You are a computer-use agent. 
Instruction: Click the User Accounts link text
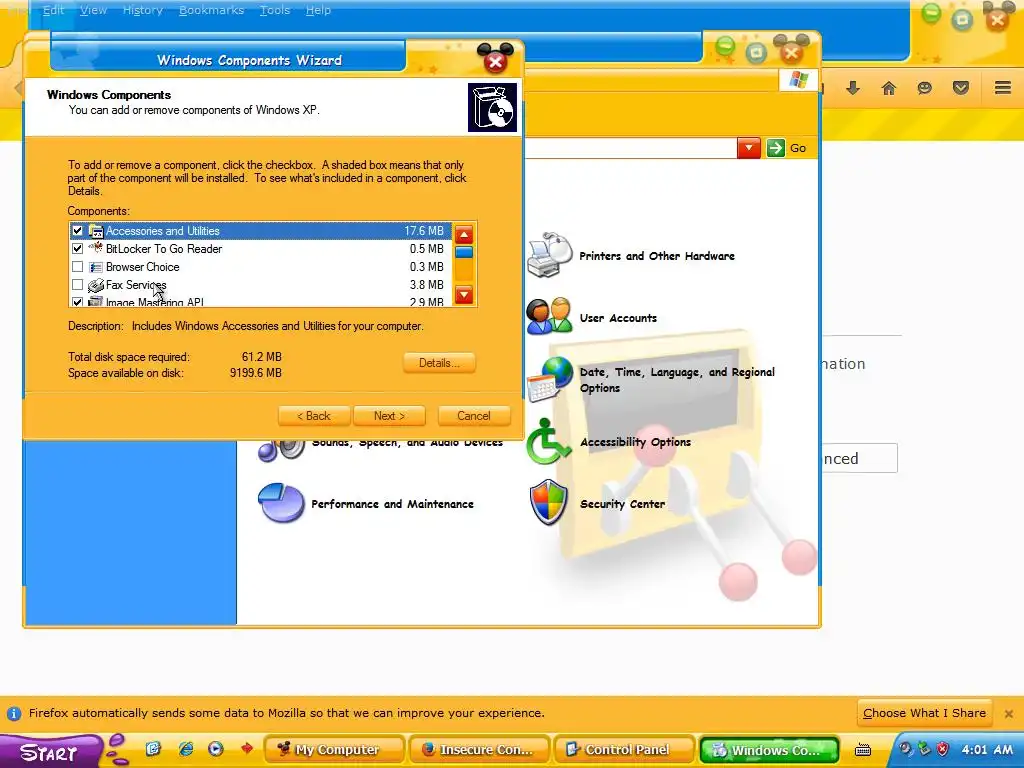pos(618,318)
